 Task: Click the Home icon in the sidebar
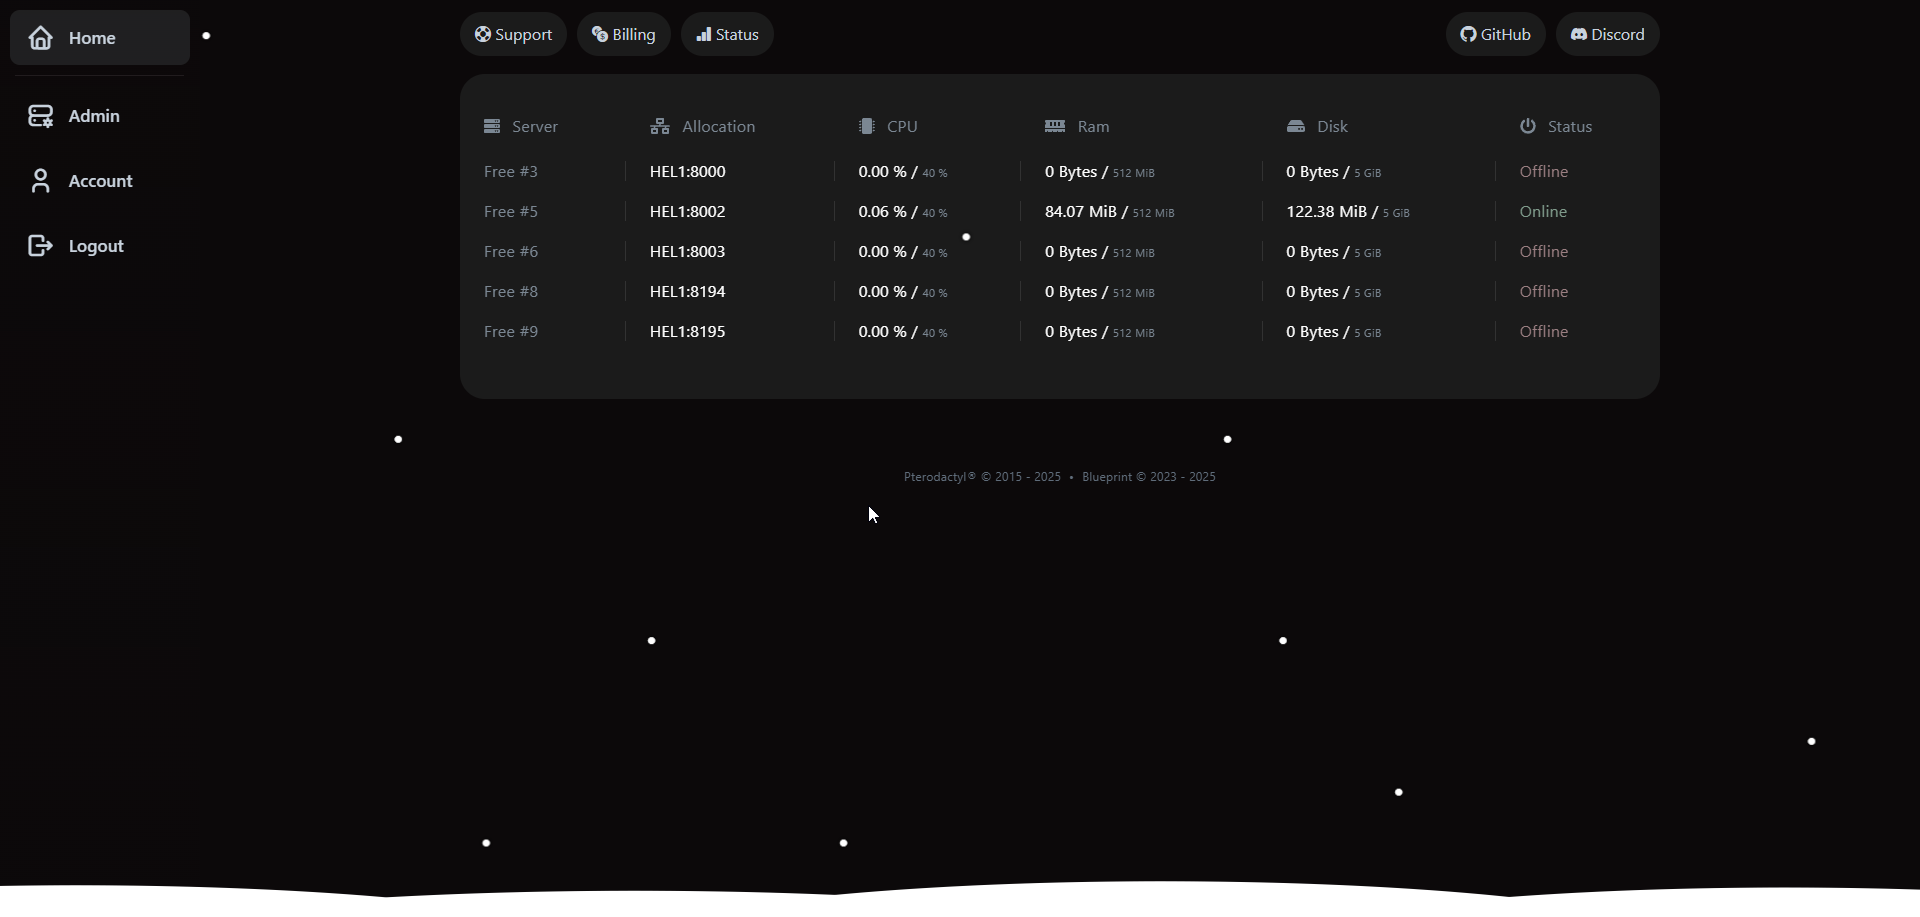(40, 37)
